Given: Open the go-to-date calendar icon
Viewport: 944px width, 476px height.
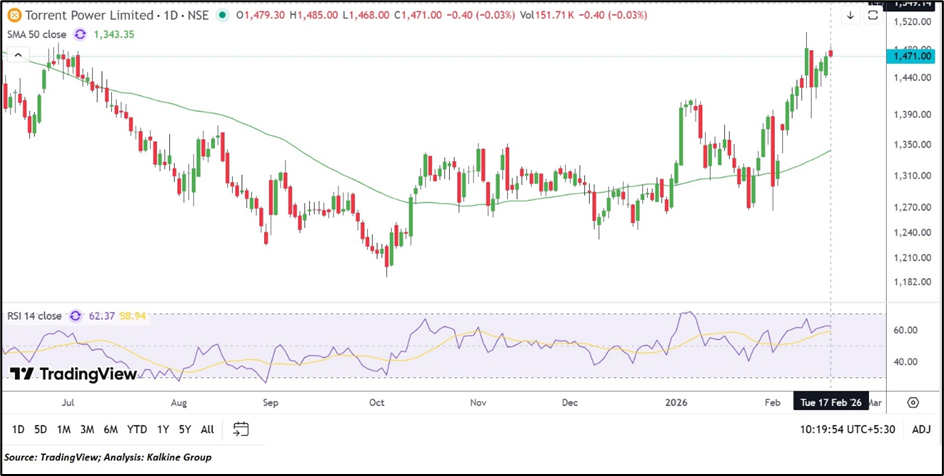Looking at the screenshot, I should [241, 429].
